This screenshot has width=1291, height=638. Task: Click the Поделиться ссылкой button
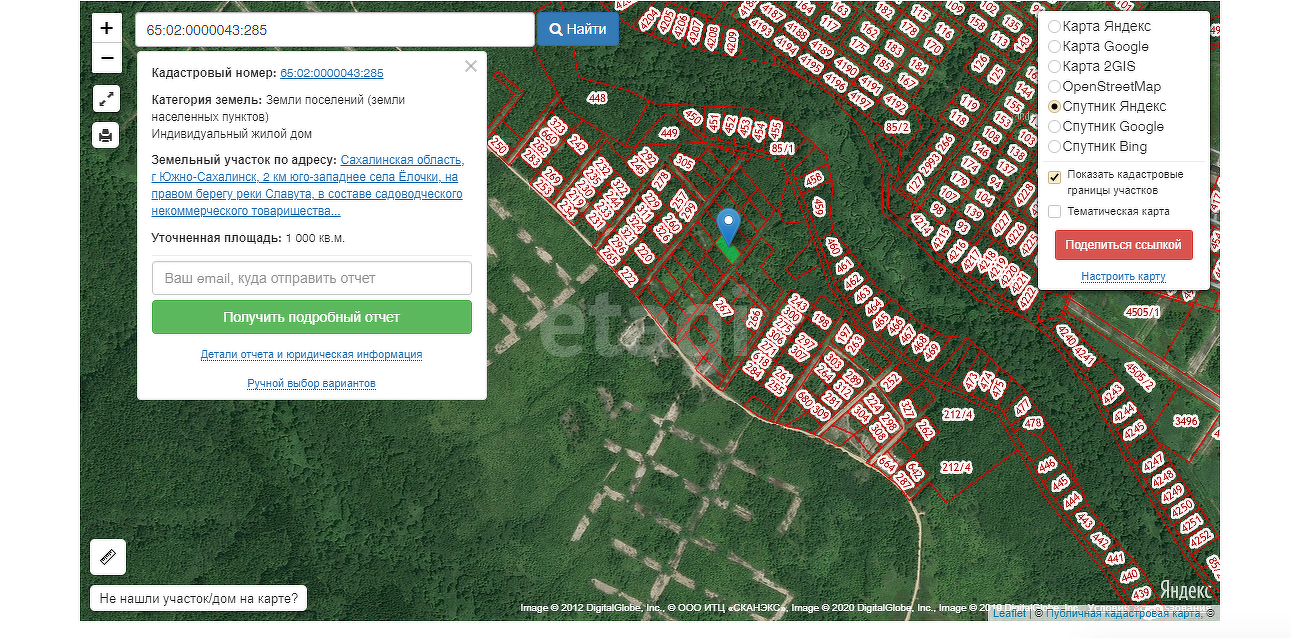1123,245
